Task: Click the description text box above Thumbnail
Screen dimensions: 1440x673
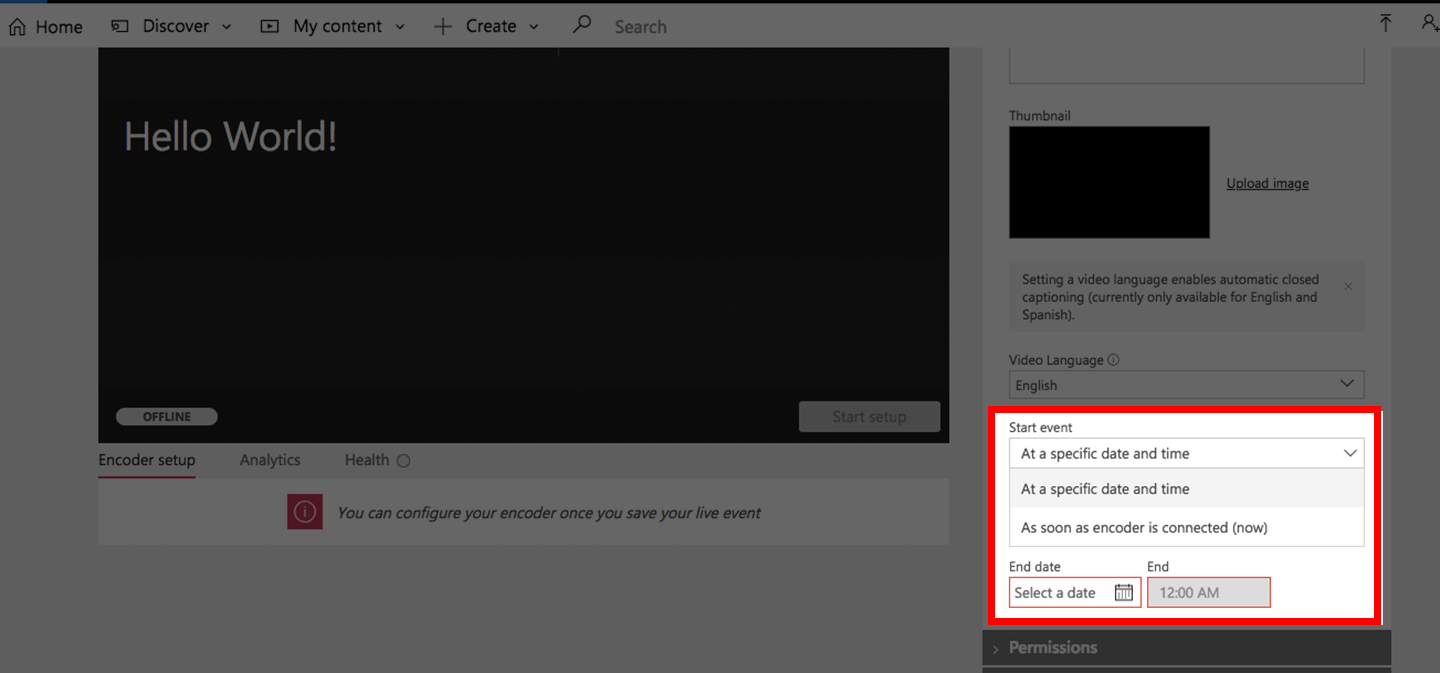Action: click(1186, 65)
